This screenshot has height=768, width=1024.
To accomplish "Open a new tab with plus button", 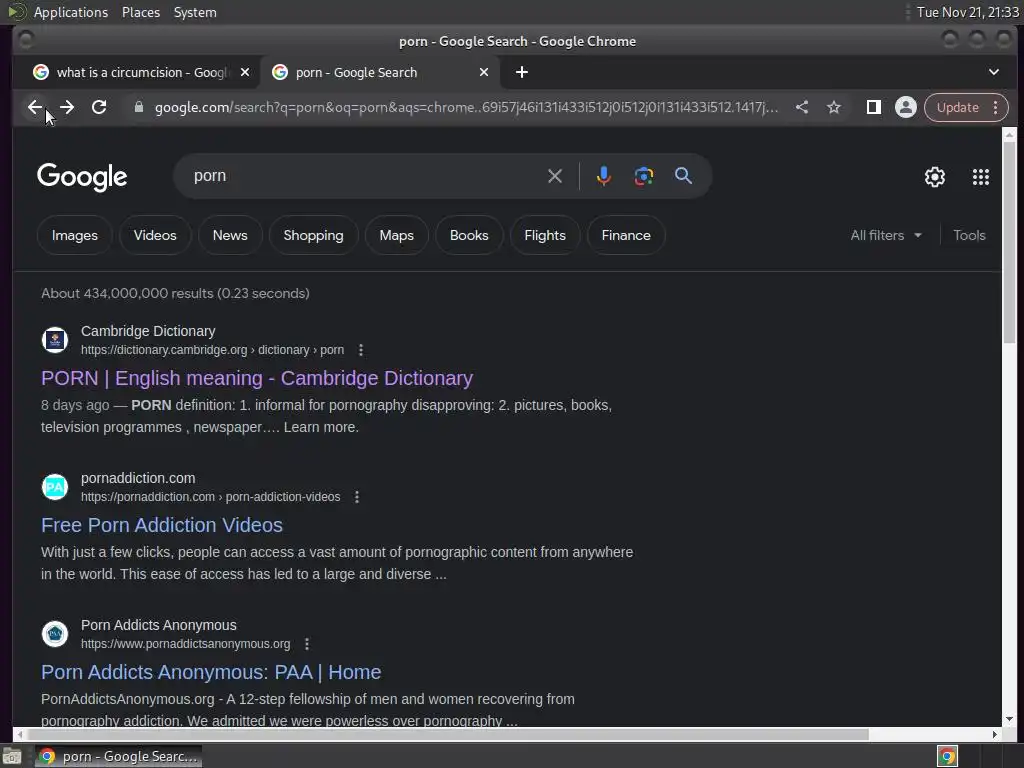I will 522,72.
